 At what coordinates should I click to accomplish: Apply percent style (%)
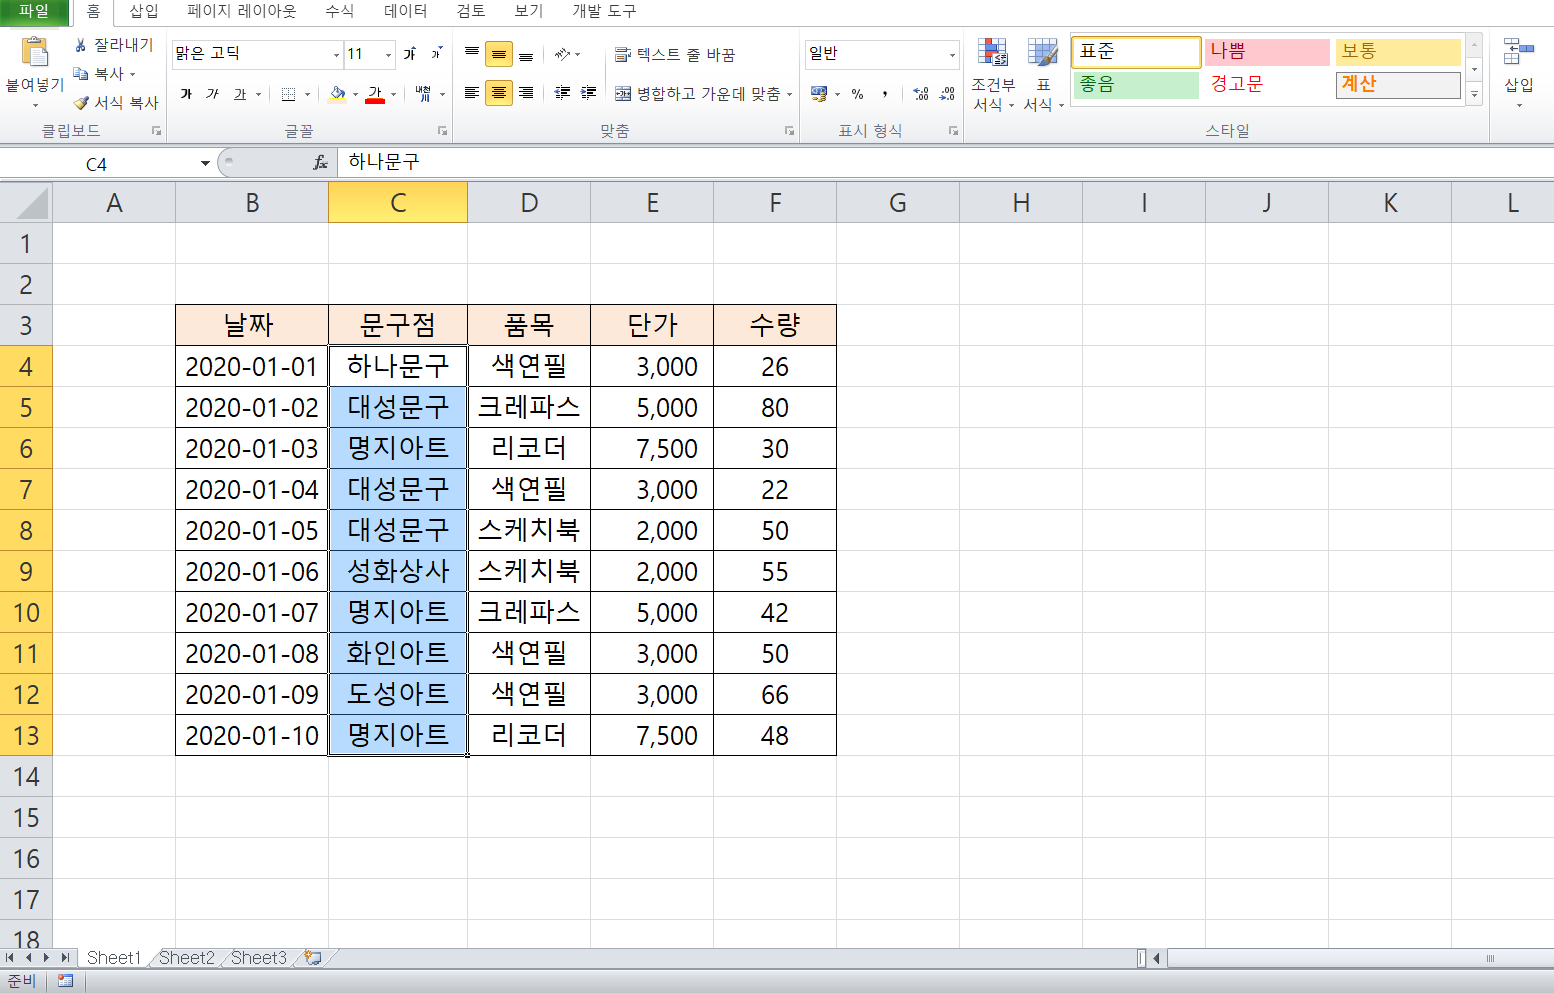(857, 94)
